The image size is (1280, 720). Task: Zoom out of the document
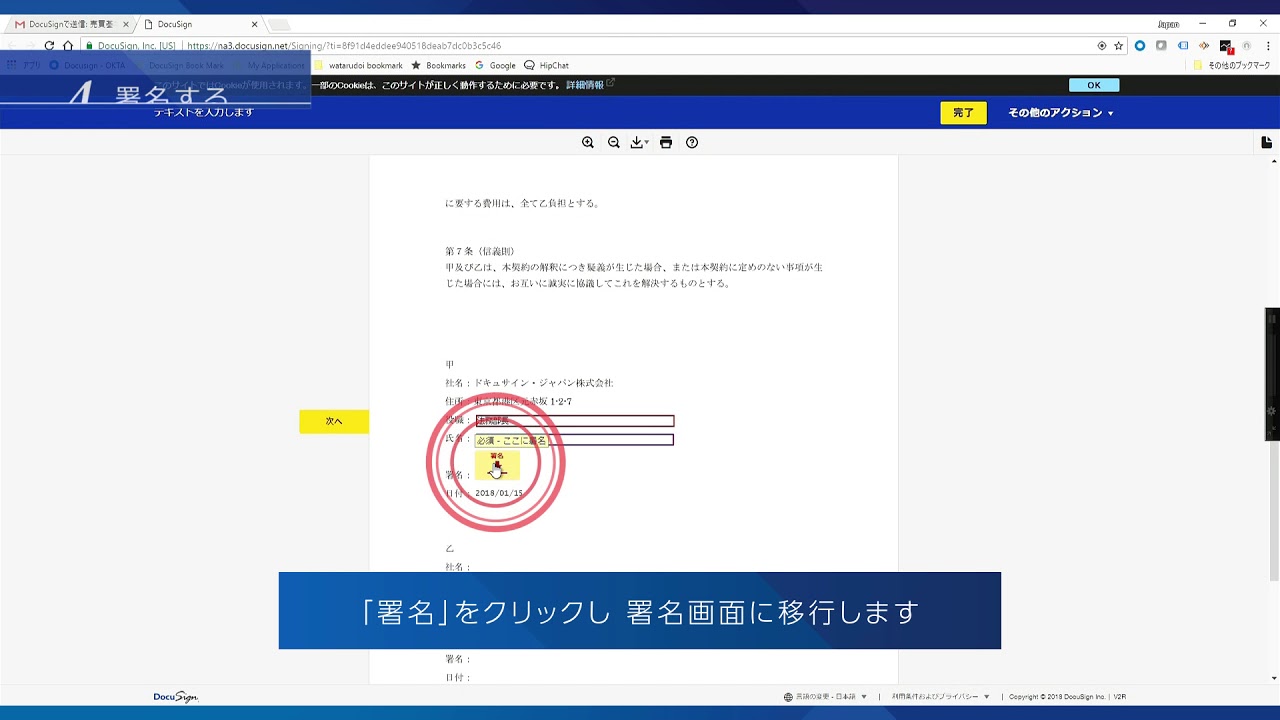[614, 142]
